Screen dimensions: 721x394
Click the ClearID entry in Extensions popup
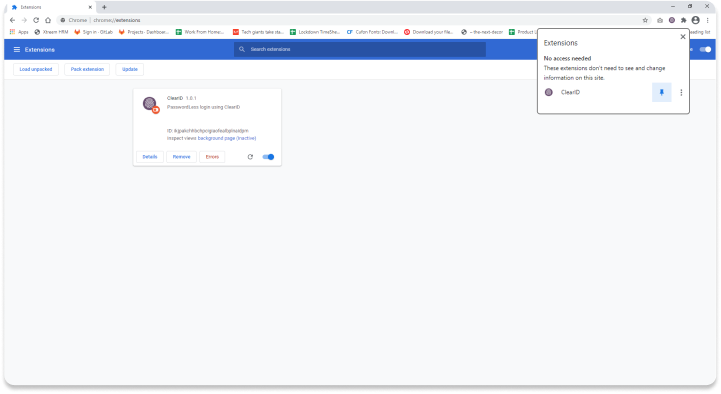click(570, 92)
